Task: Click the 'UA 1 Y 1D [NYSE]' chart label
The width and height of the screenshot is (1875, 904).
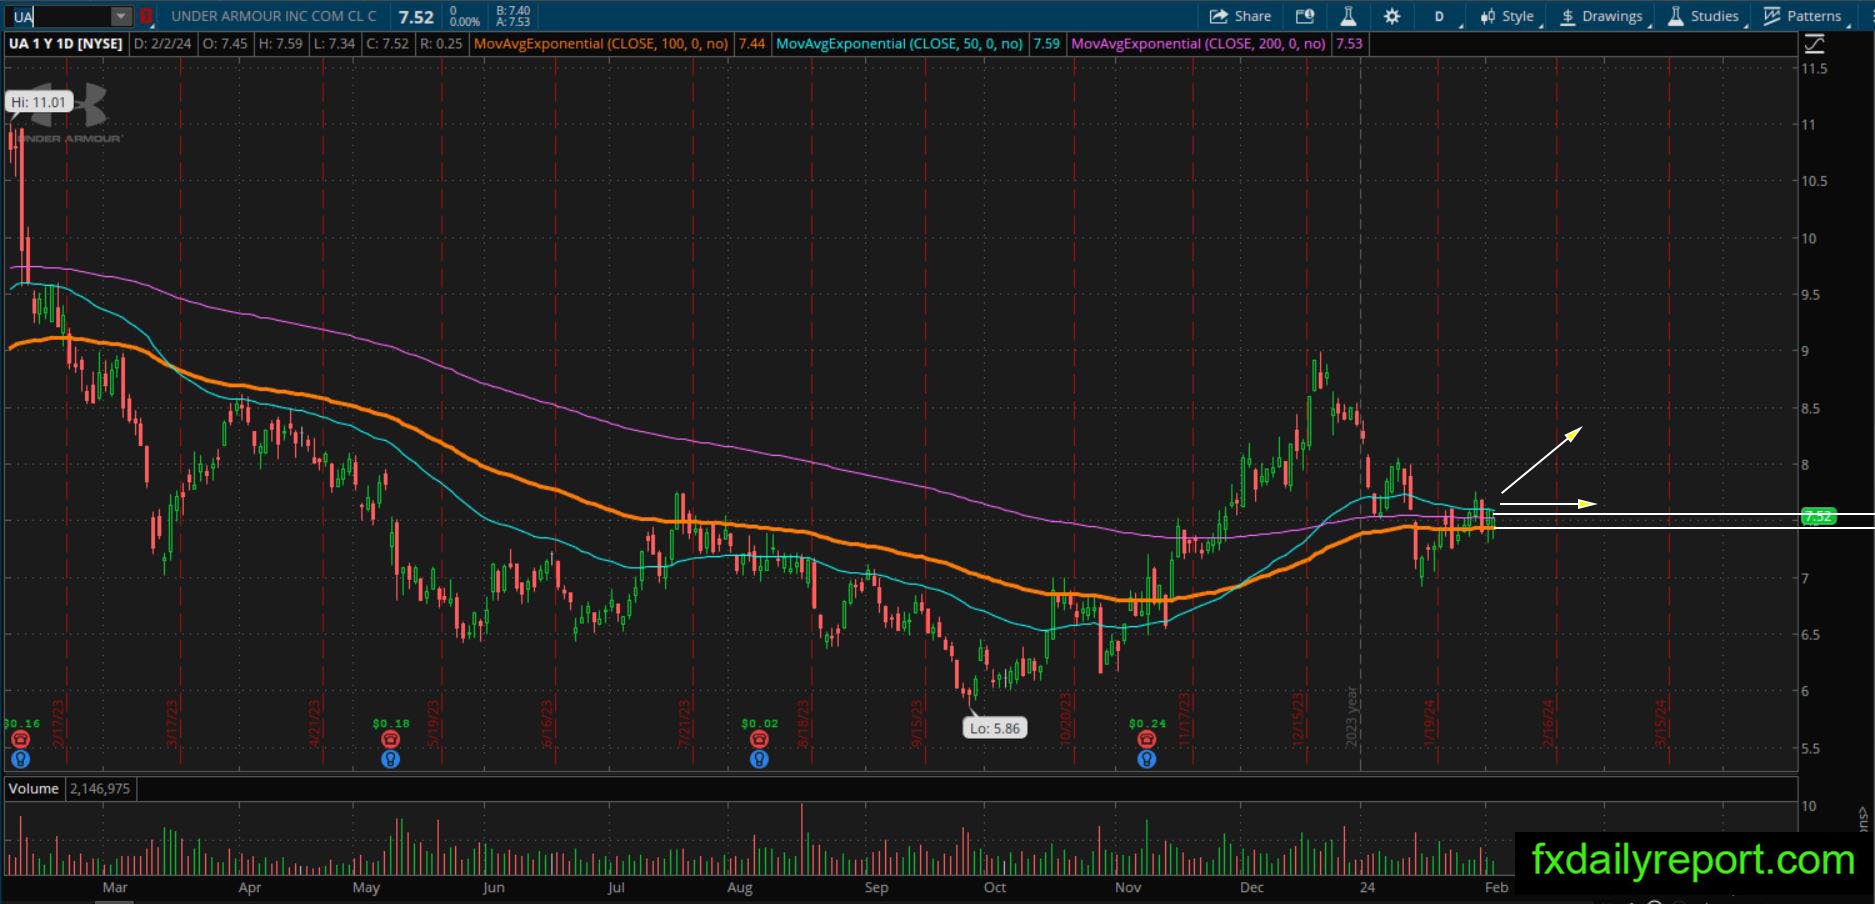Action: (x=65, y=44)
